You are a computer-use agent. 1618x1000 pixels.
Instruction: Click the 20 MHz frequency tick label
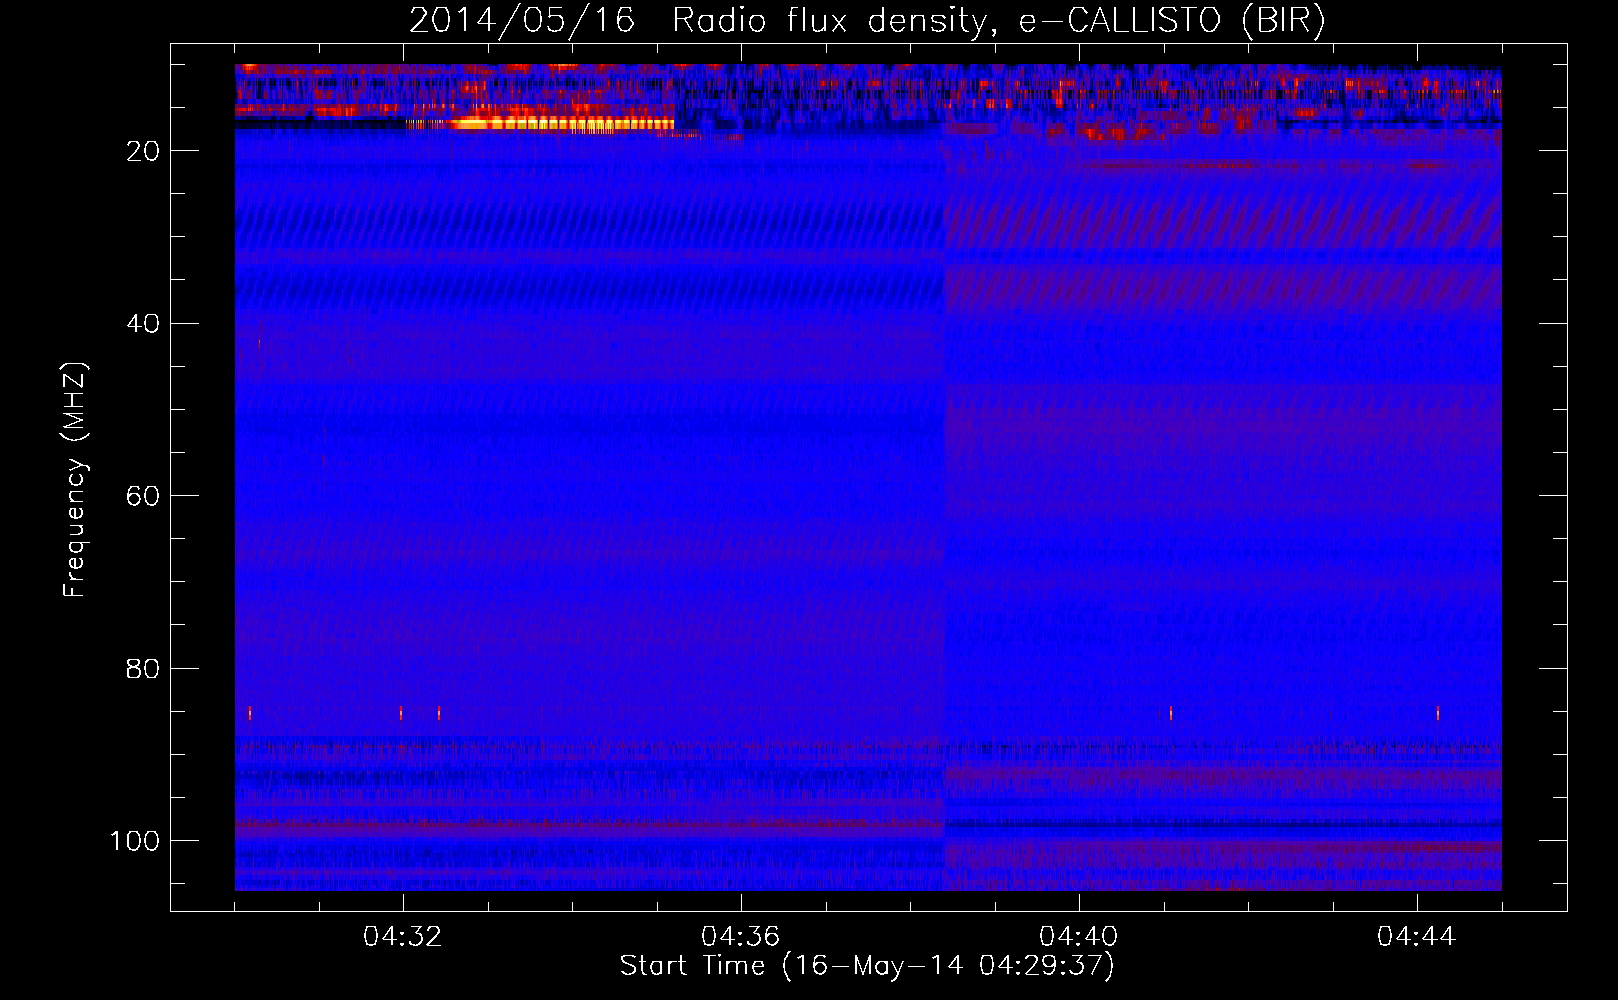tap(144, 151)
